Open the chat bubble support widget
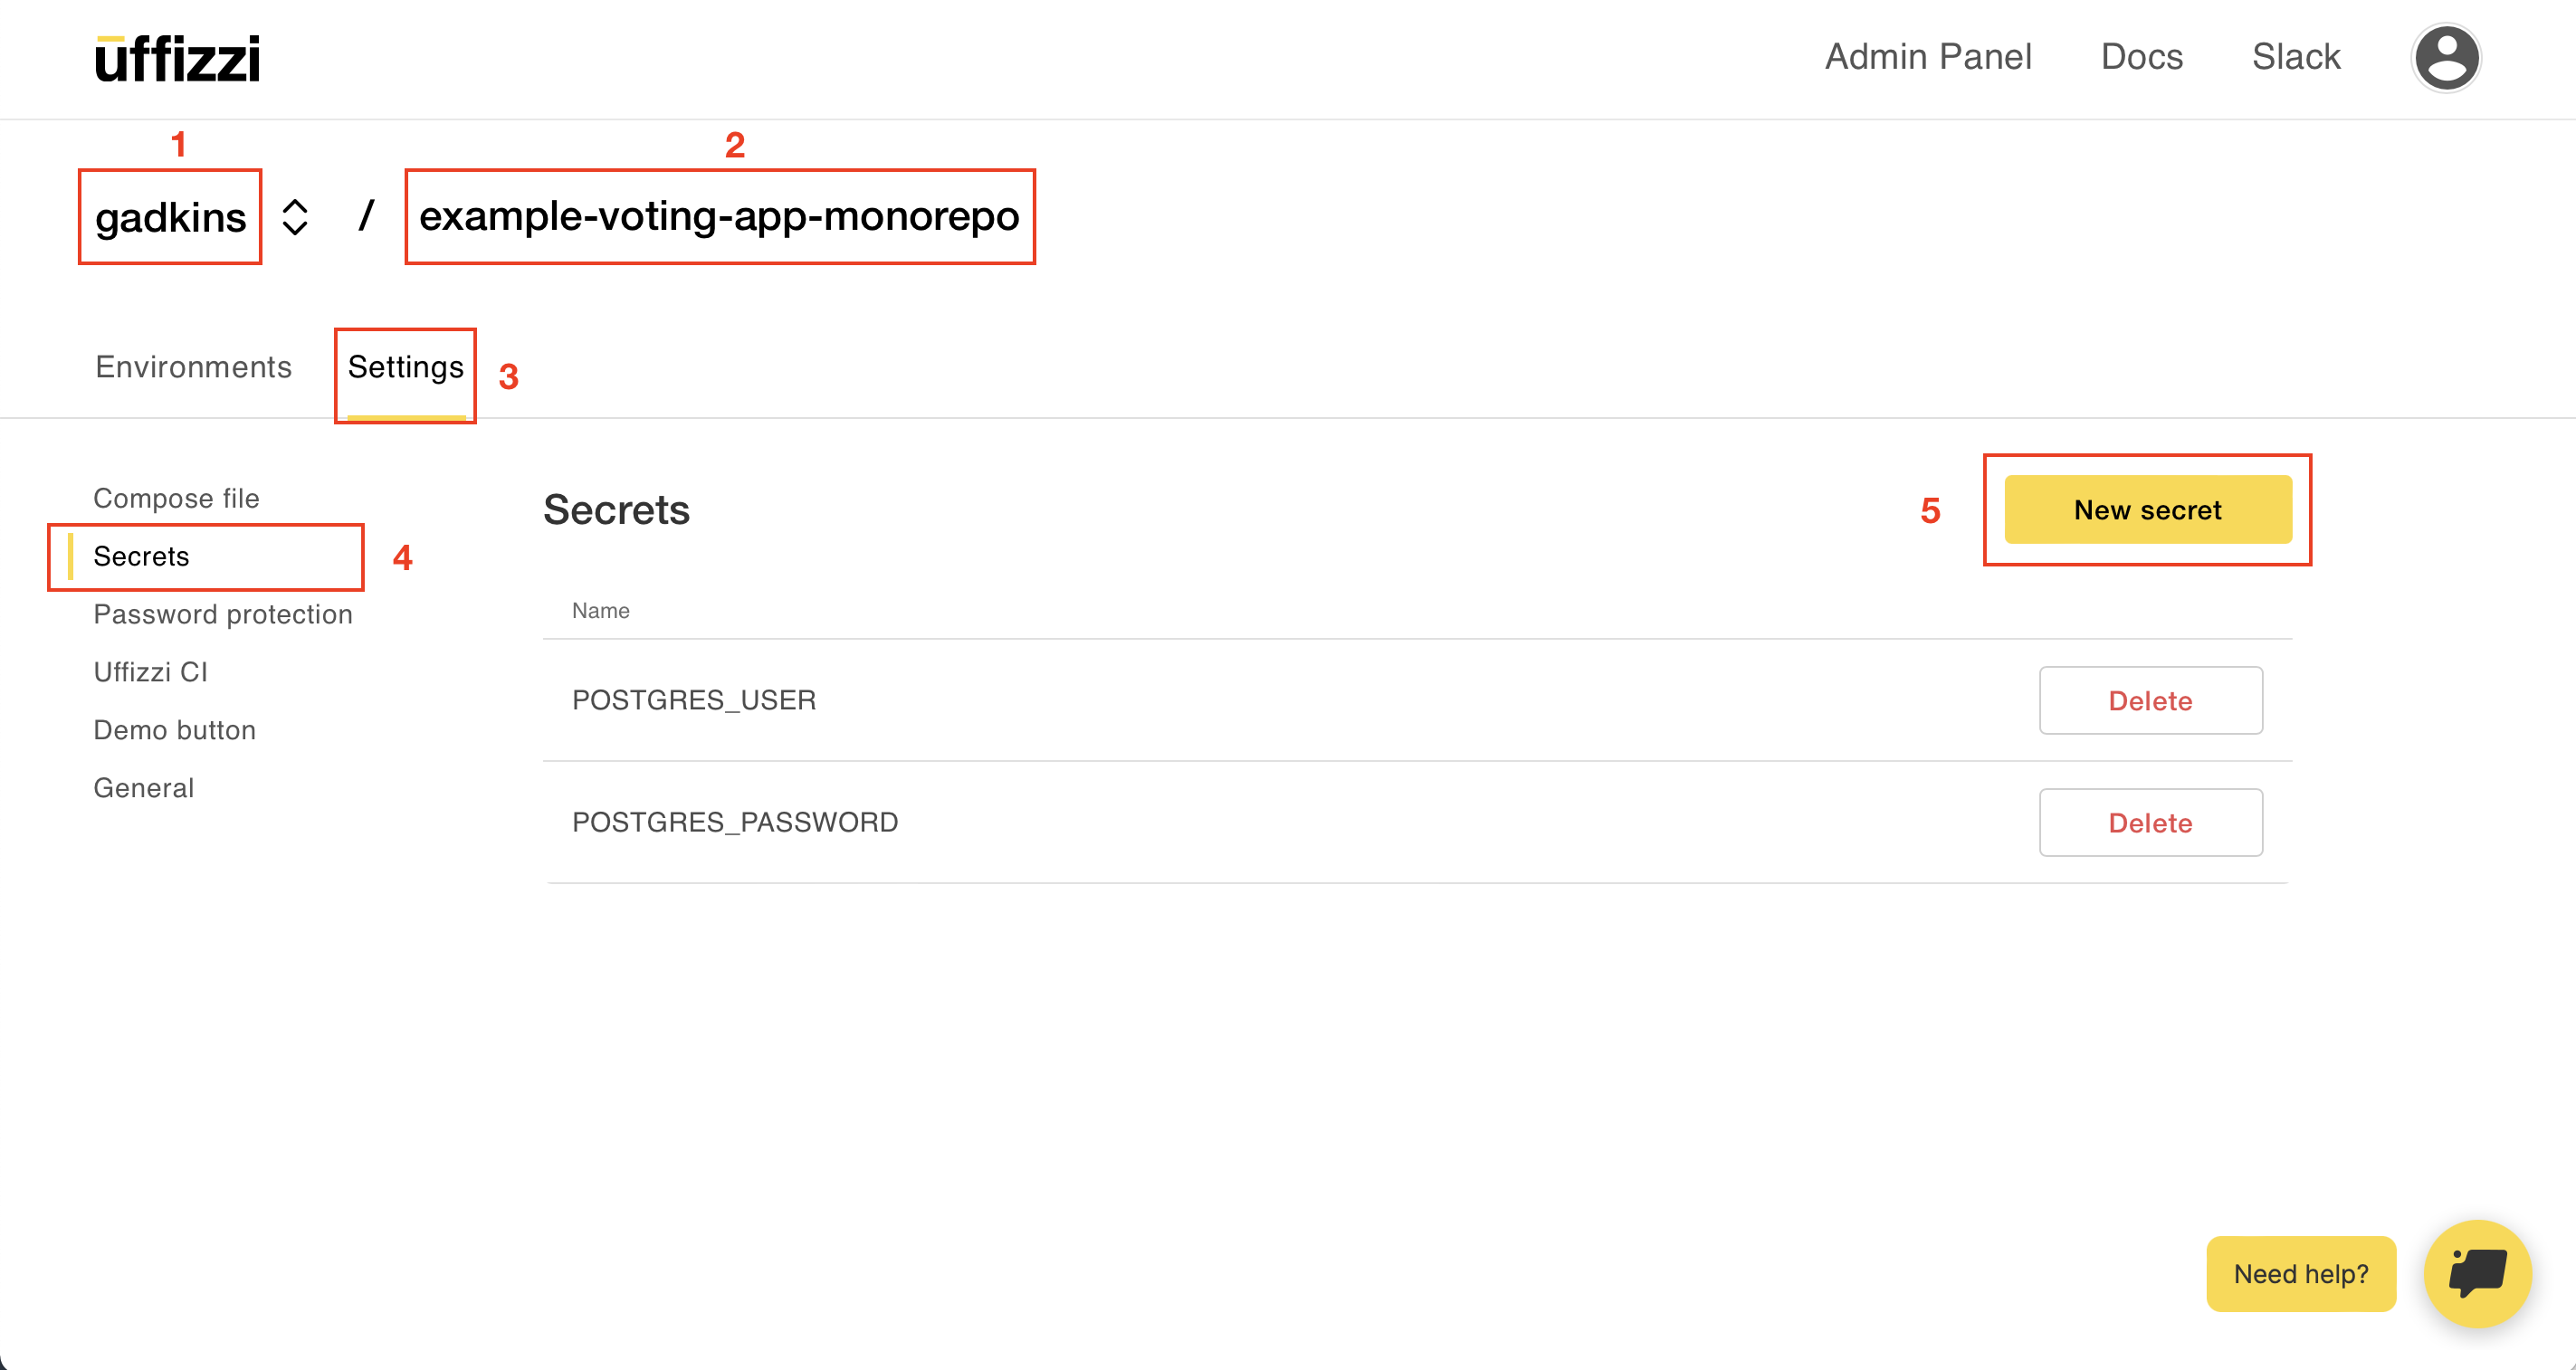The height and width of the screenshot is (1370, 2576). 2477,1273
